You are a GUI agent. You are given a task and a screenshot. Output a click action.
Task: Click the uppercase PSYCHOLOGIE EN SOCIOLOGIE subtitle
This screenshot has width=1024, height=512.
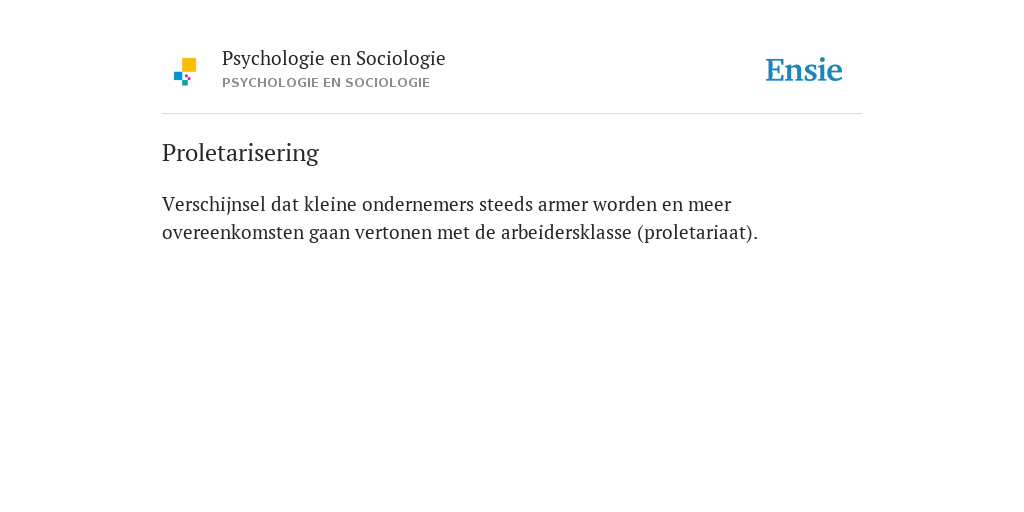tap(326, 83)
